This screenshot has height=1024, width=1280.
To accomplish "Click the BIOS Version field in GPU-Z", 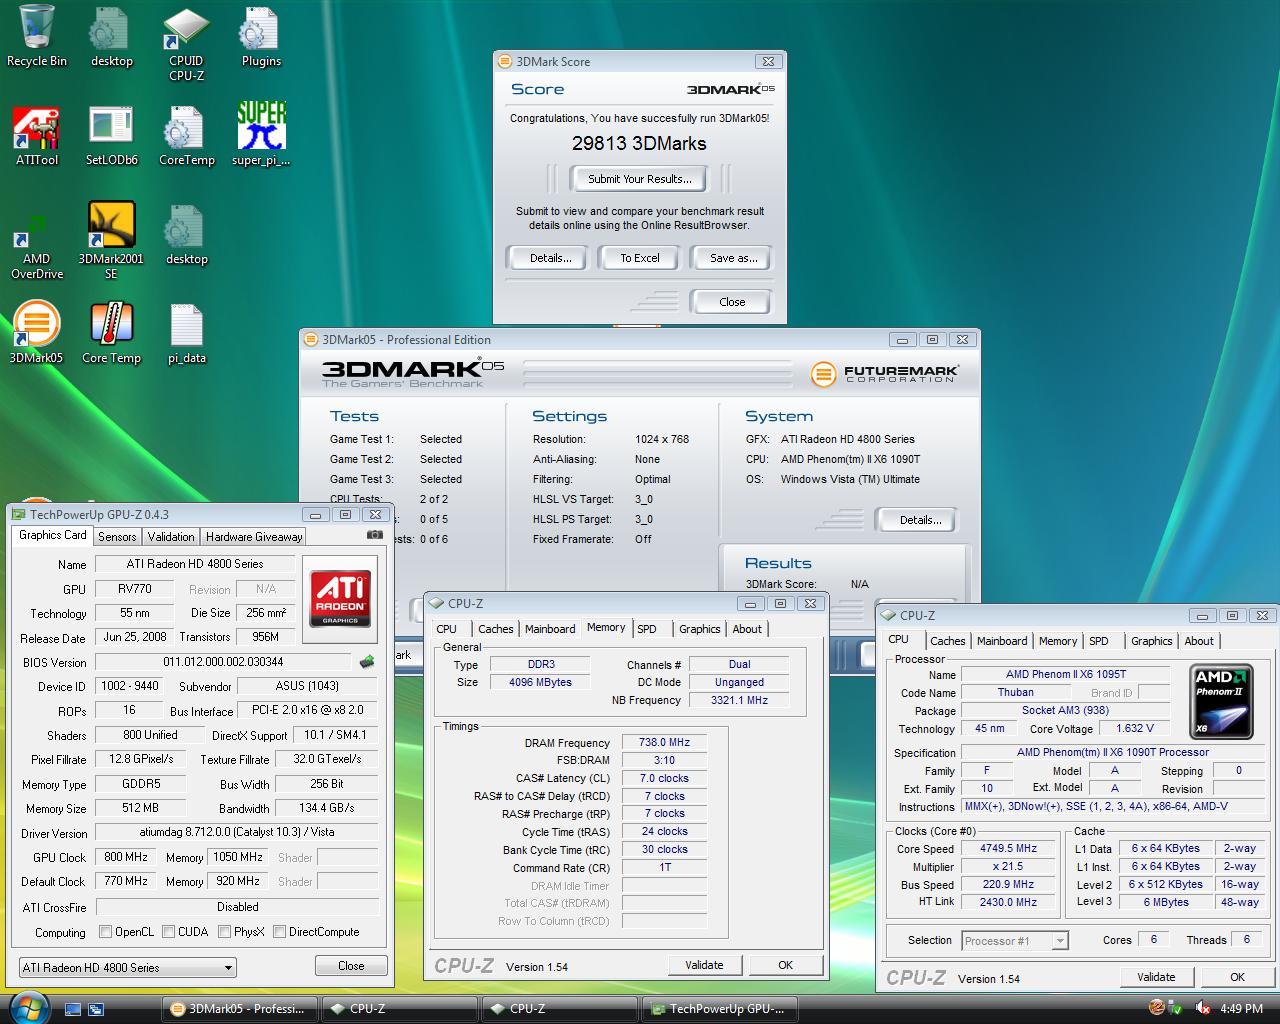I will [x=223, y=662].
